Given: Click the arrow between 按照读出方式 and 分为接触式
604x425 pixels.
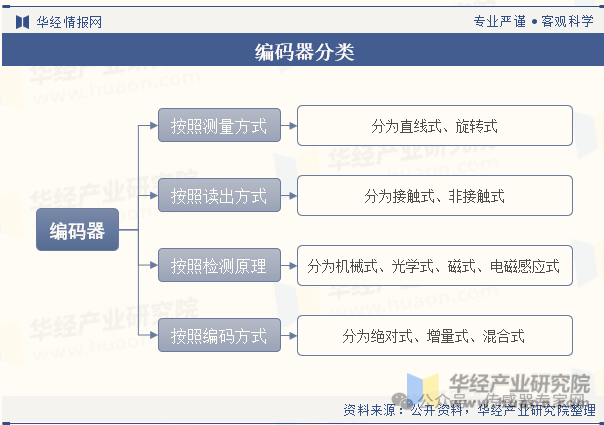Looking at the screenshot, I should tap(288, 196).
